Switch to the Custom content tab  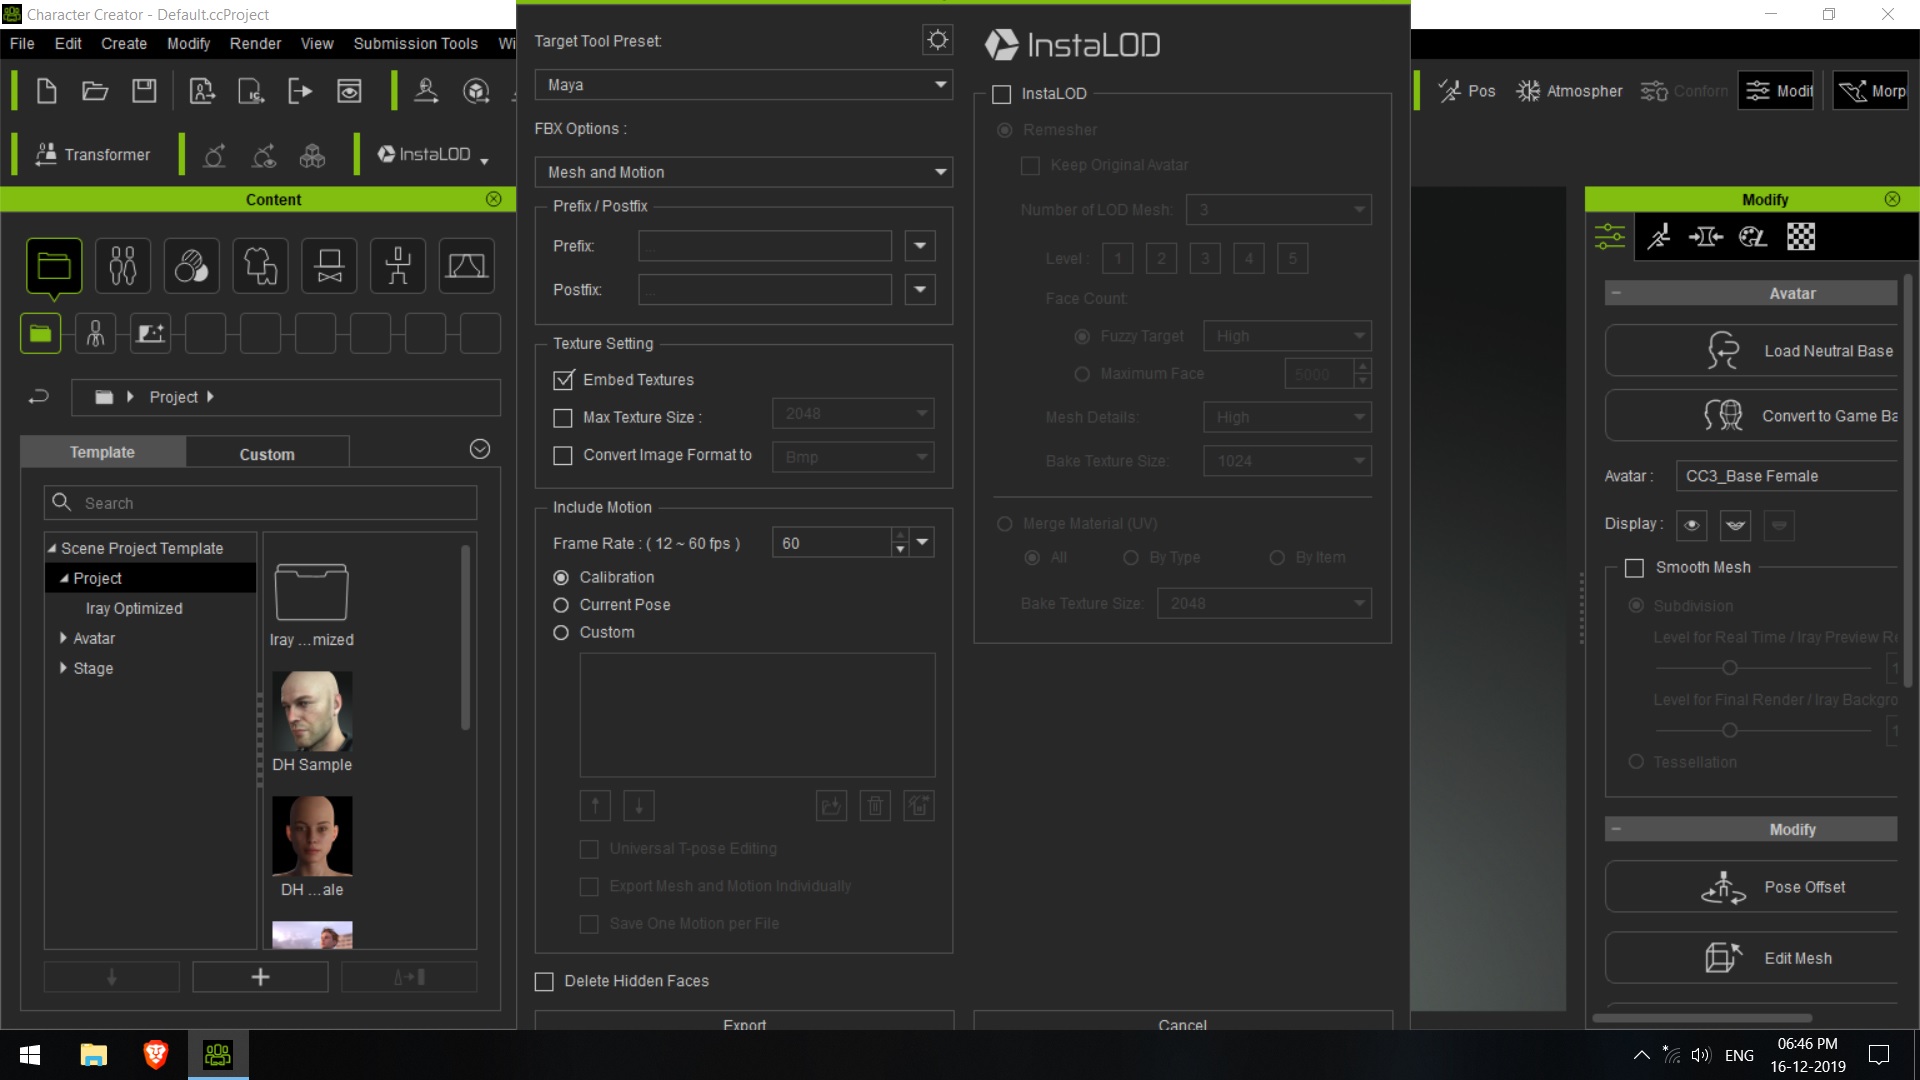(267, 453)
